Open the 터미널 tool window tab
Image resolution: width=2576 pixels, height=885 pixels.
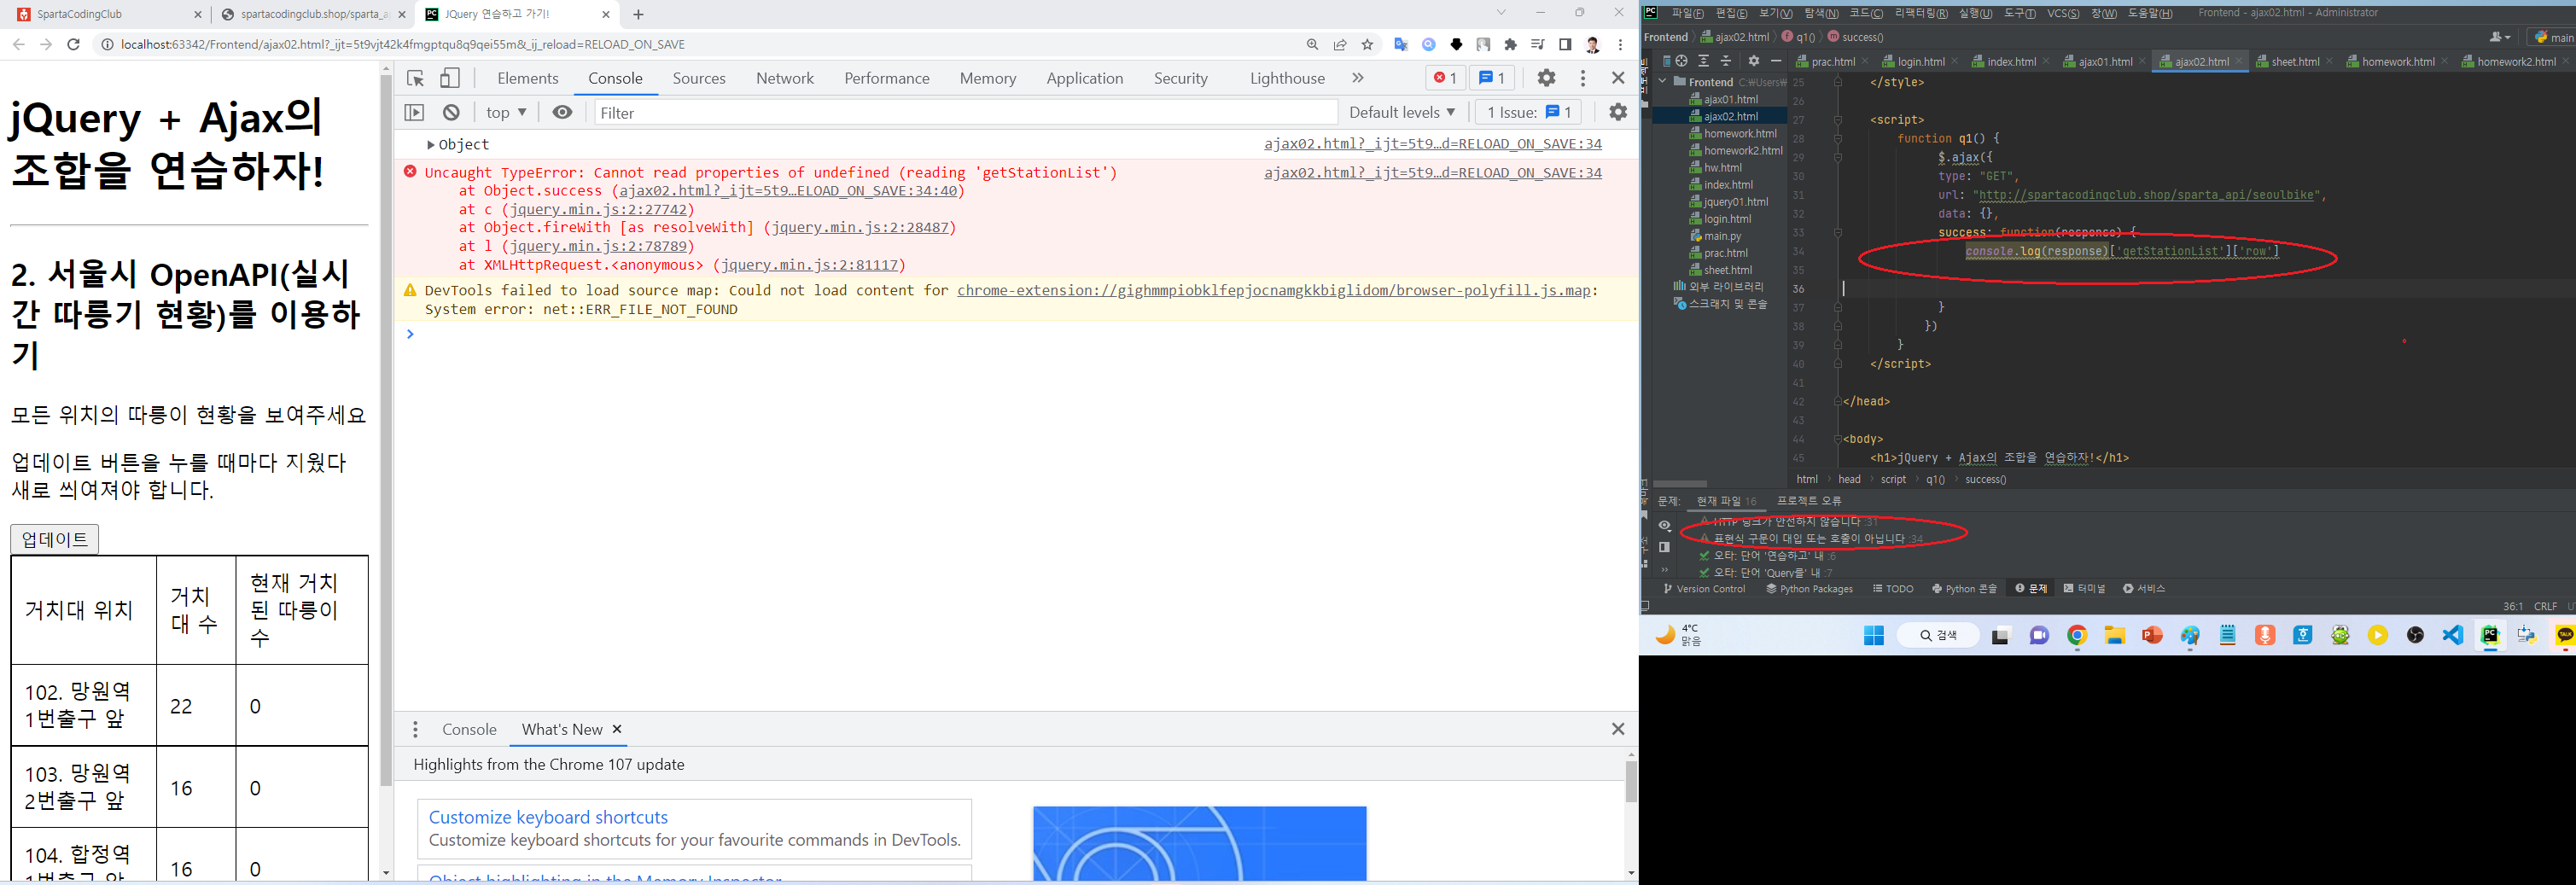pos(2084,589)
